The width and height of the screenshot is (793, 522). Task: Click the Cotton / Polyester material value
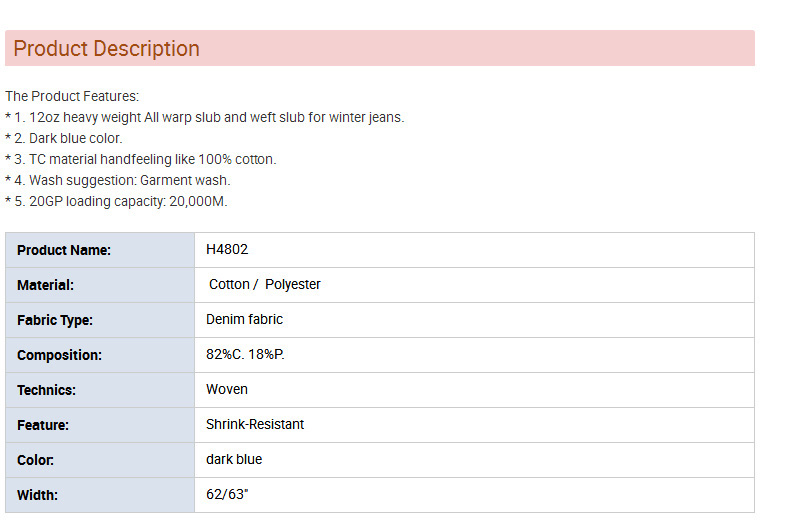[265, 284]
